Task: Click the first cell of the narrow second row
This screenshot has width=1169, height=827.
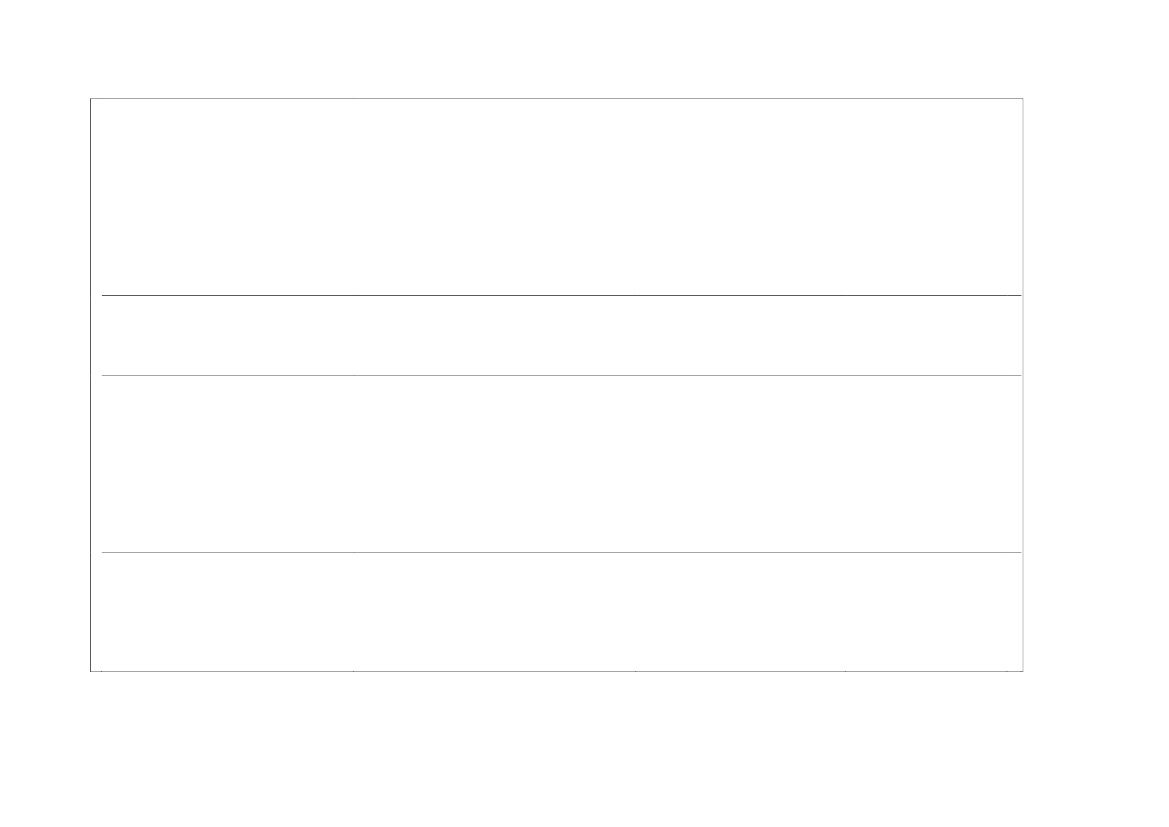Action: point(227,336)
